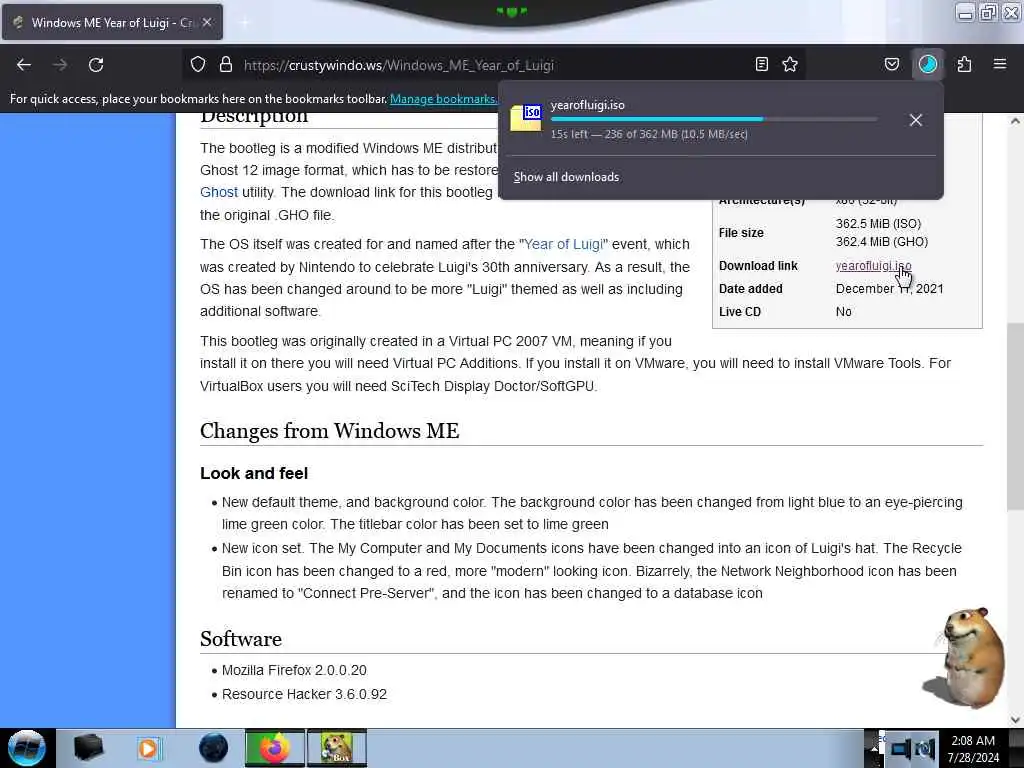1024x768 pixels.
Task: Click the dark blue globe taskbar icon
Action: pos(214,748)
